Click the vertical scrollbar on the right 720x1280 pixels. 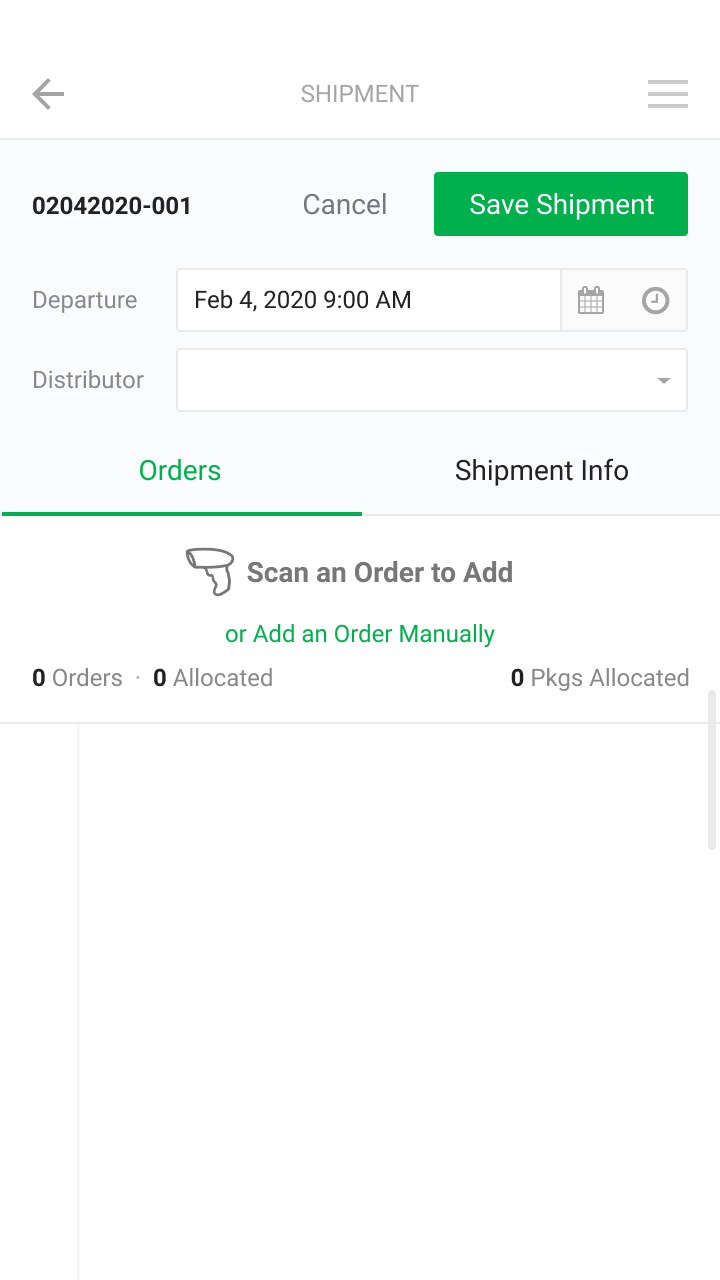click(x=712, y=770)
